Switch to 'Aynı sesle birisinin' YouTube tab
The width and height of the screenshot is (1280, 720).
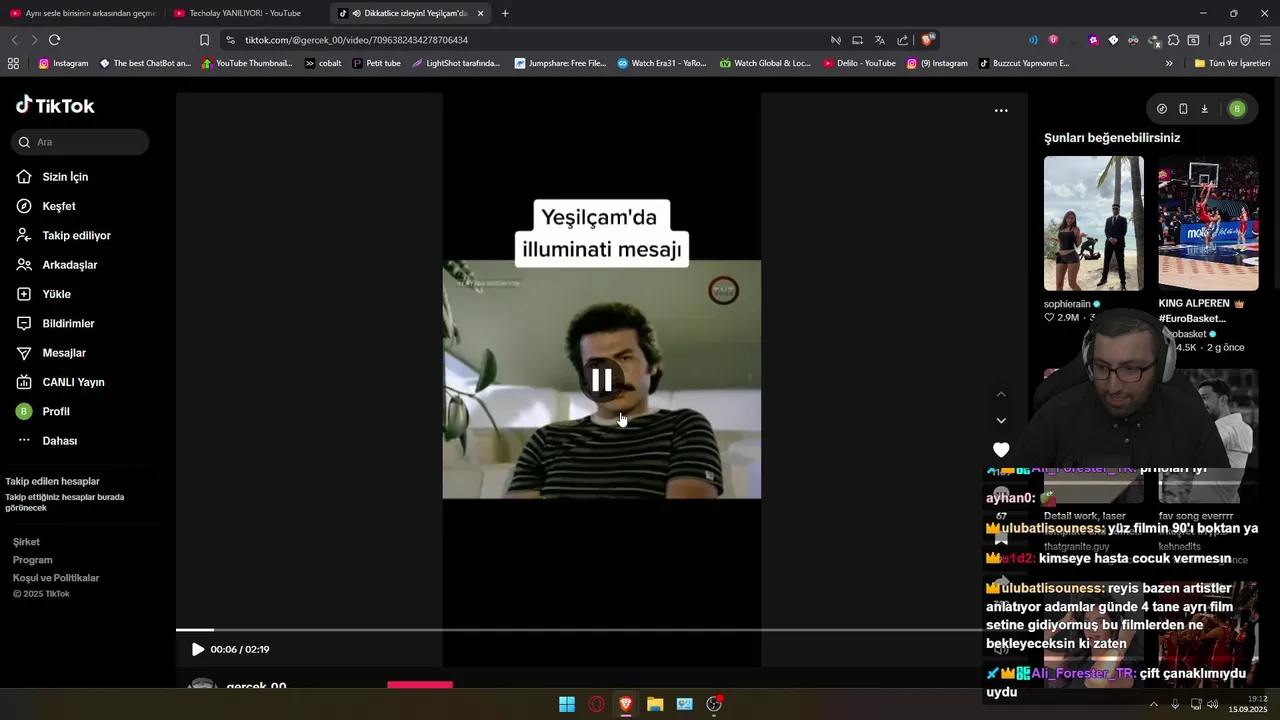(82, 13)
